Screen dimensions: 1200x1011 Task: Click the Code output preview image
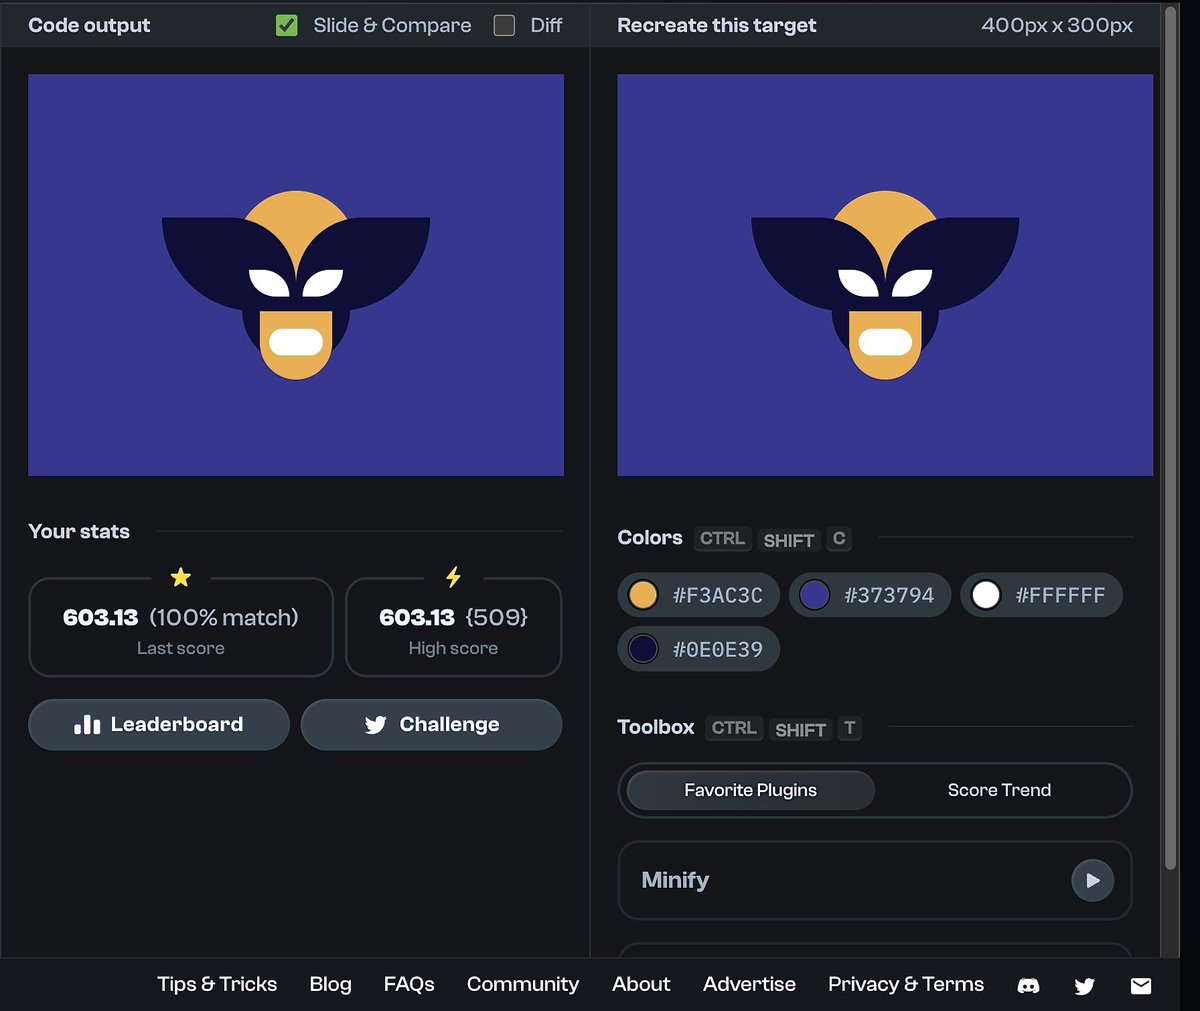[296, 275]
